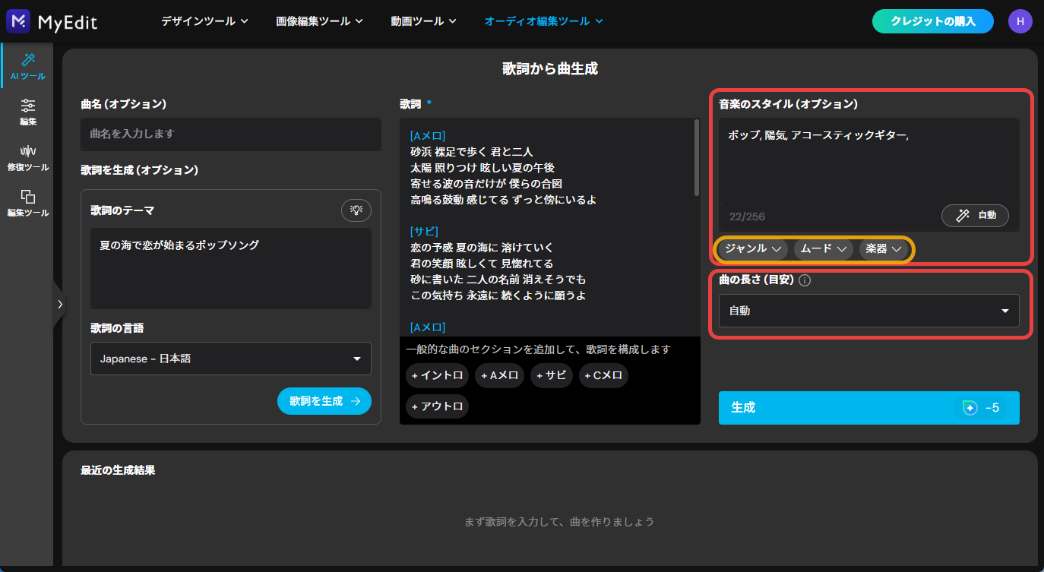Viewport: 1044px width, 572px height.
Task: Open the デザインツール menu
Action: tap(204, 21)
